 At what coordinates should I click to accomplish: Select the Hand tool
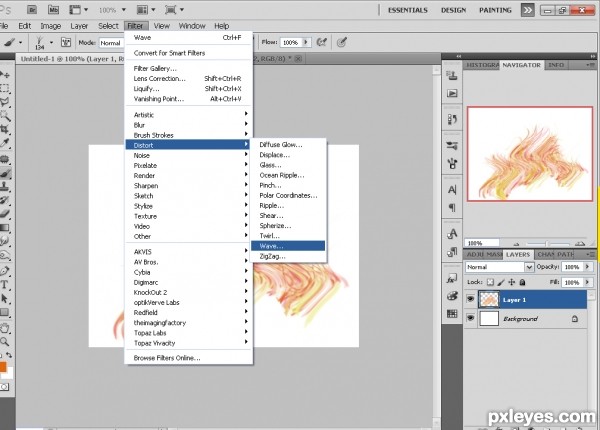tap(5, 328)
